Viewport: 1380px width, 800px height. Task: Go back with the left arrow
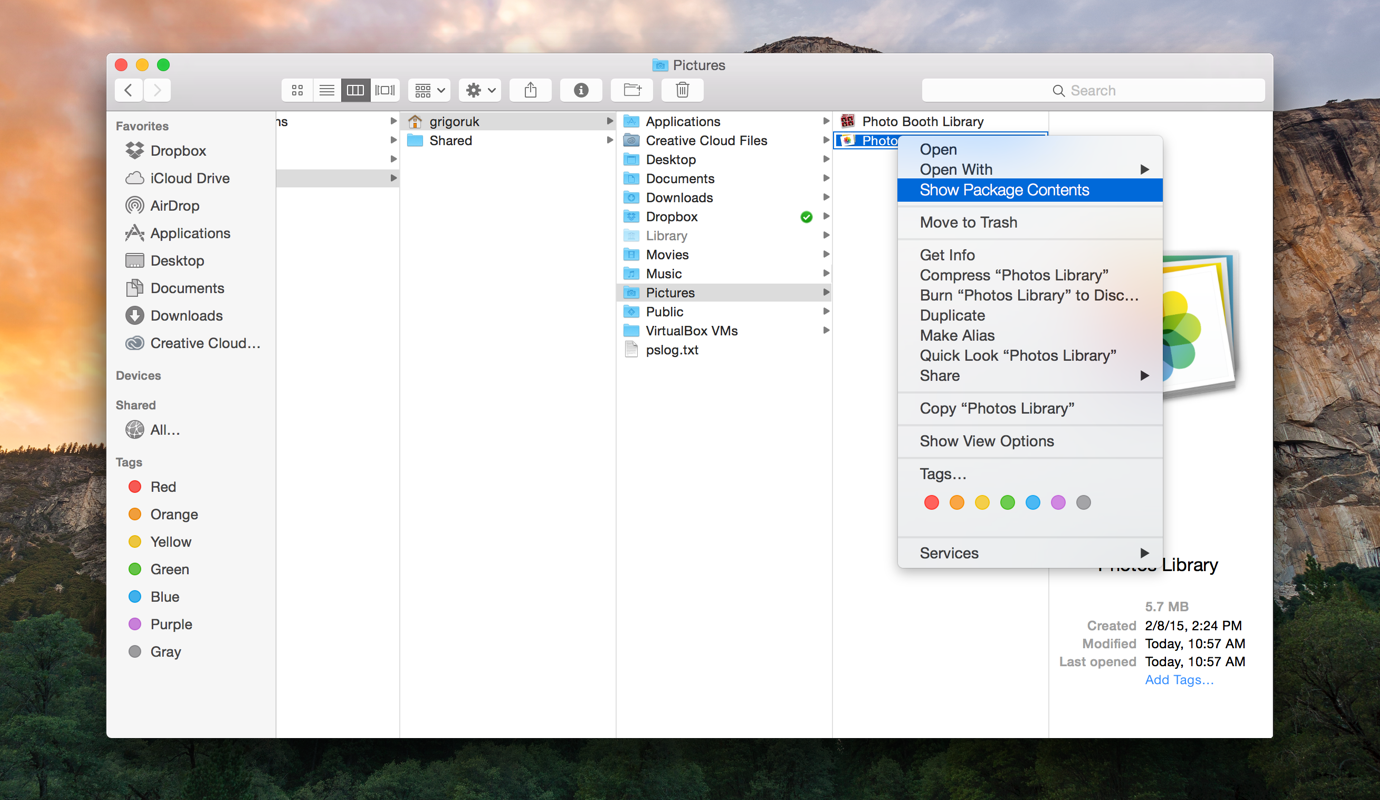tap(128, 90)
